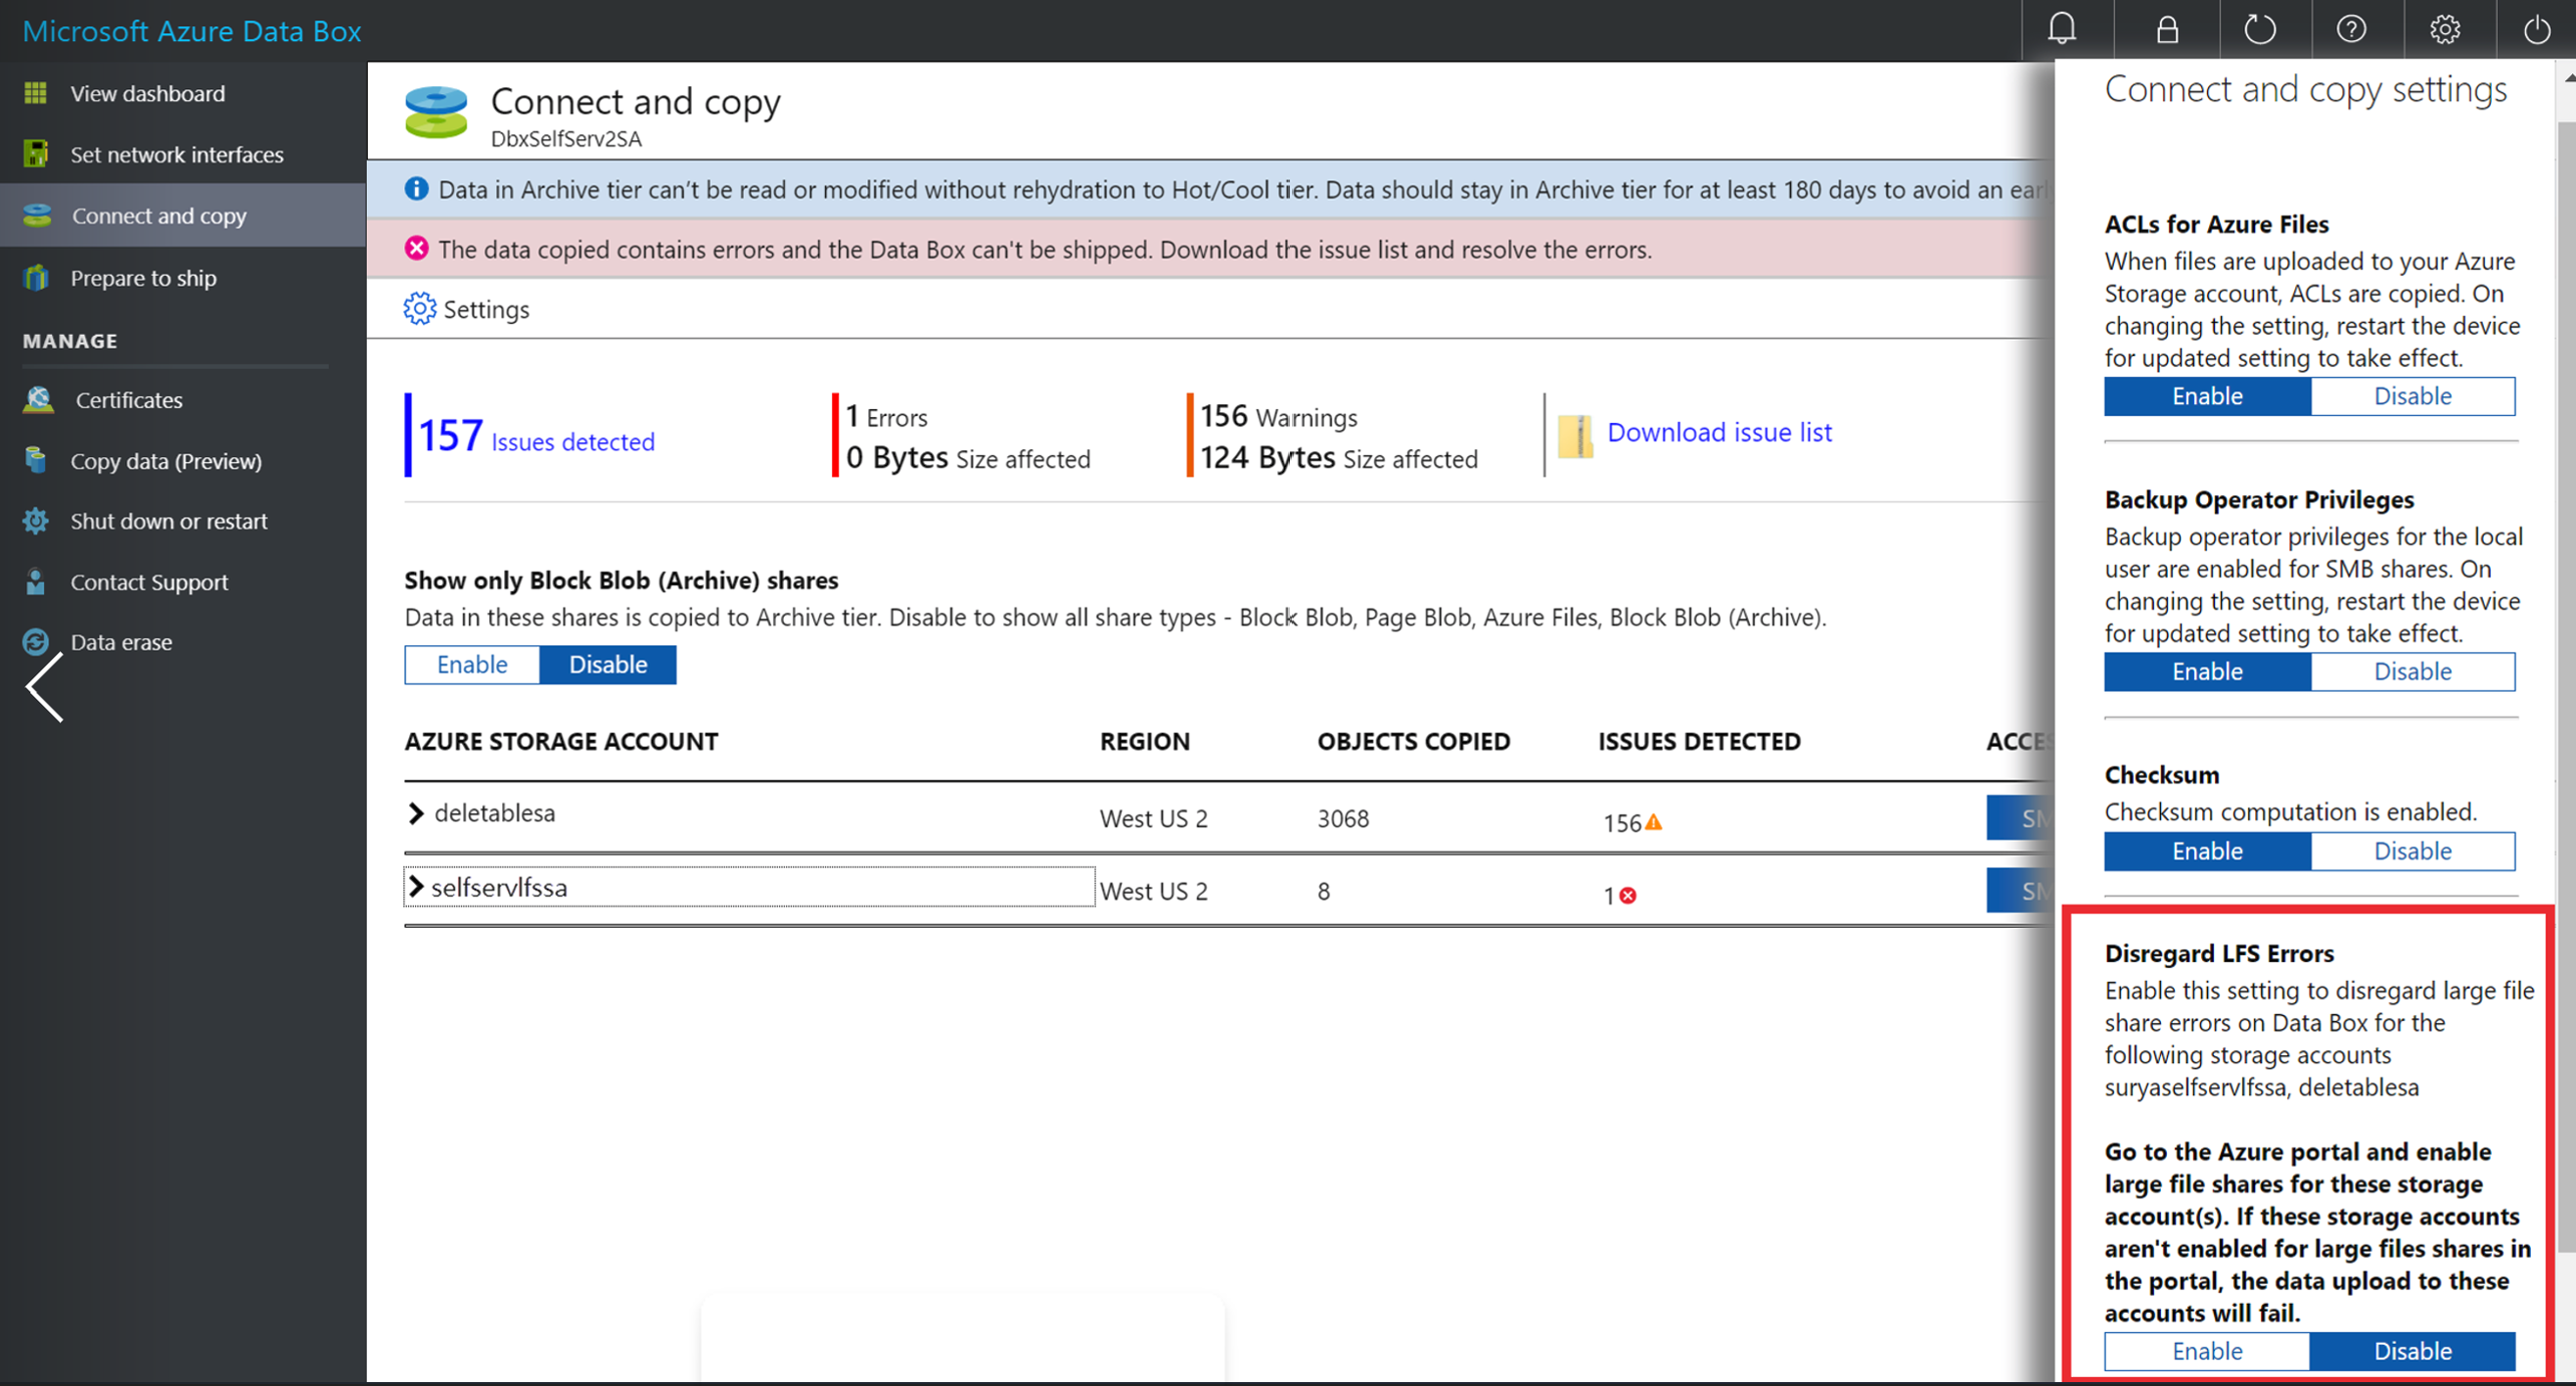Click the View dashboard icon
This screenshot has height=1386, width=2576.
[x=39, y=92]
